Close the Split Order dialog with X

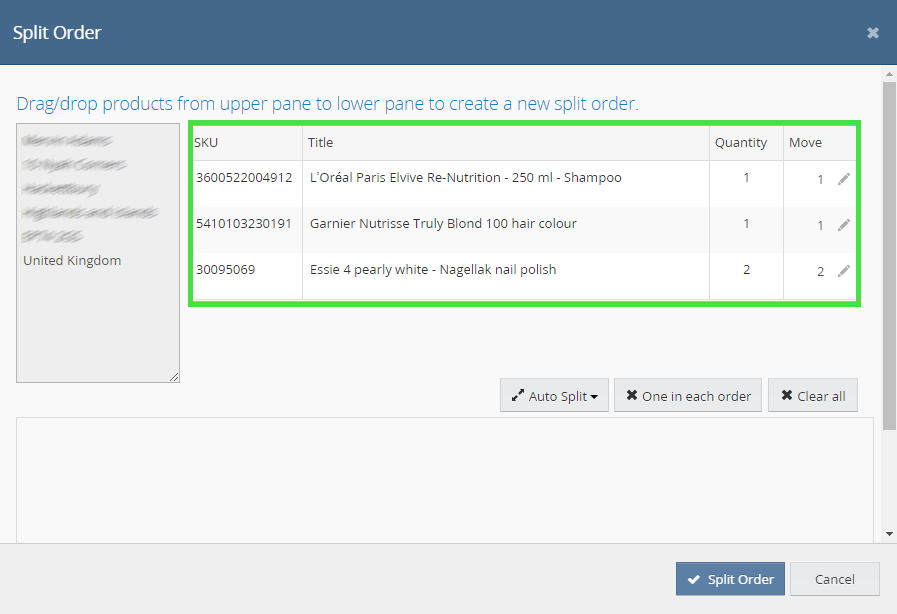[873, 33]
